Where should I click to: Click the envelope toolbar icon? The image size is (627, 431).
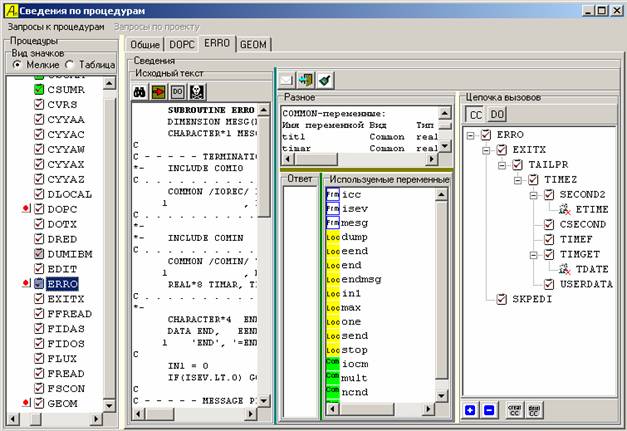(x=286, y=80)
